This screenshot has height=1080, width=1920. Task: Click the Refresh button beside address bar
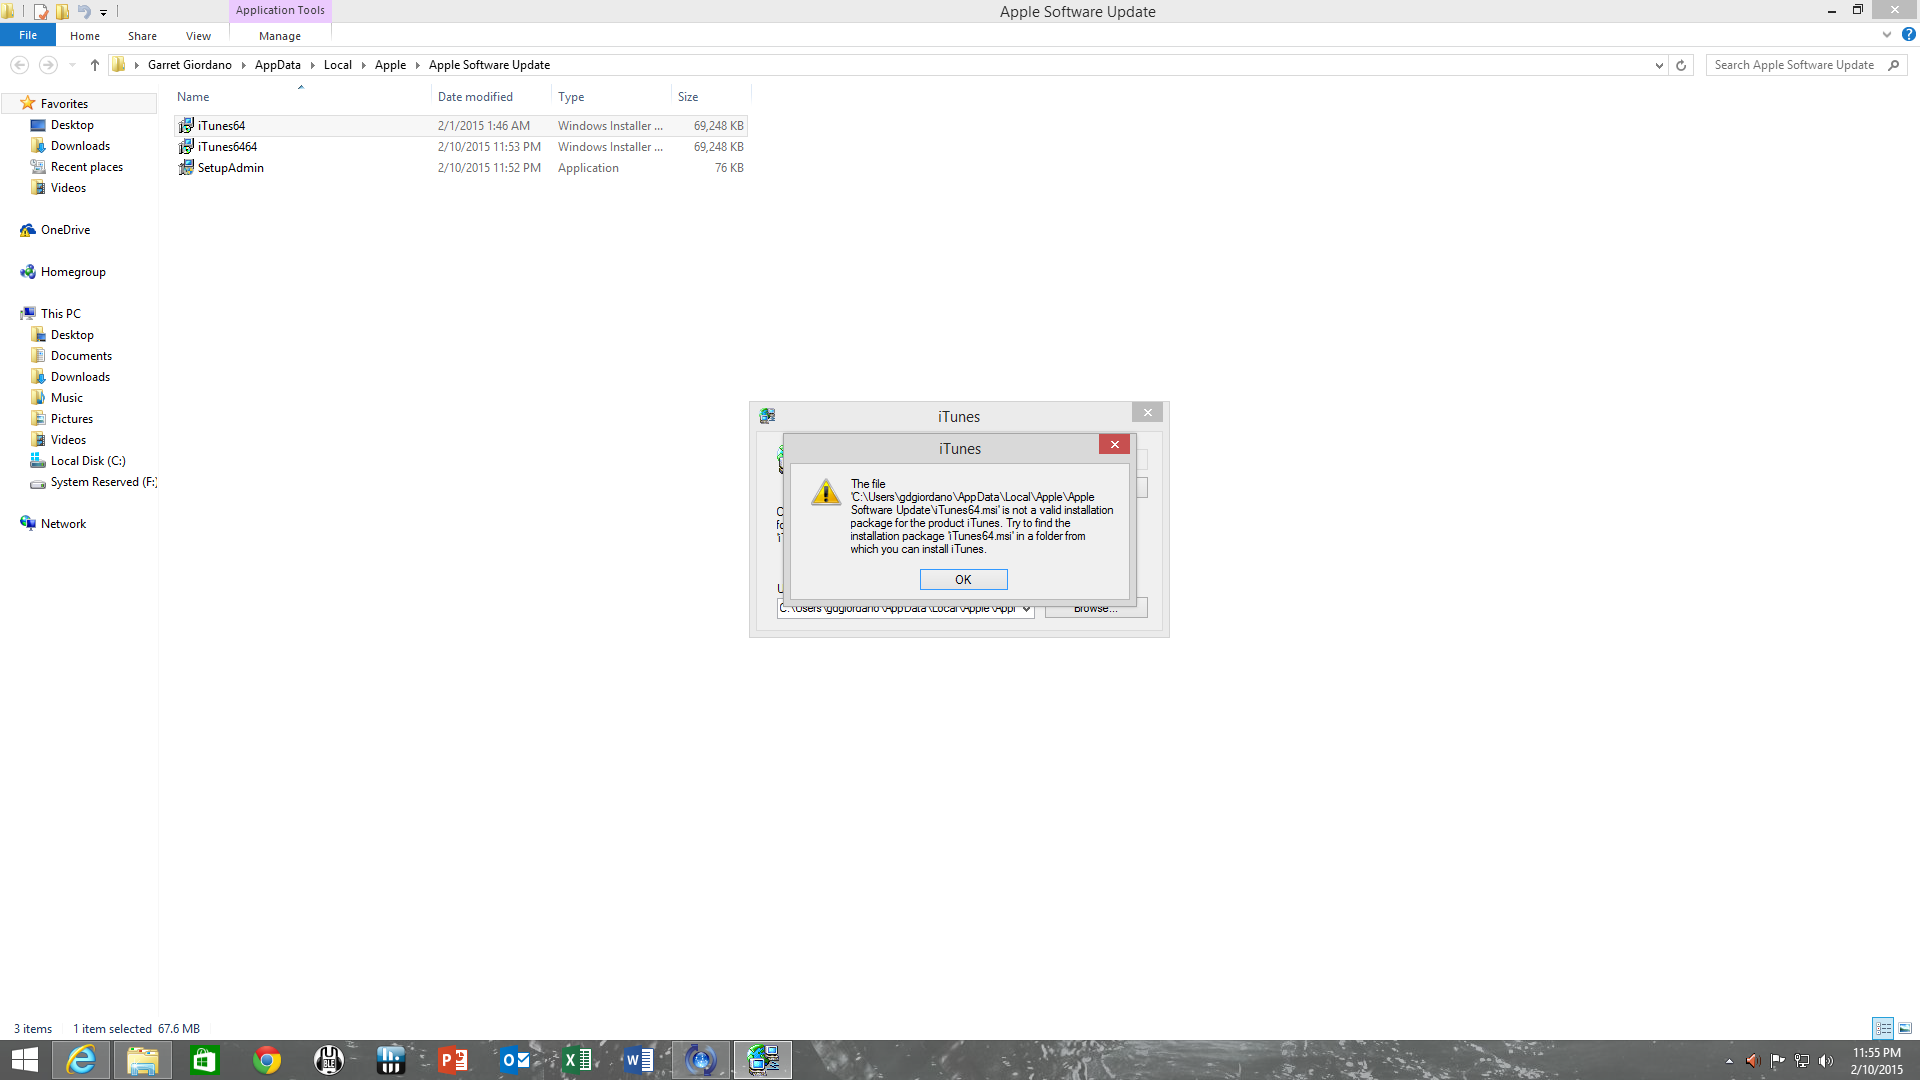[x=1681, y=65]
